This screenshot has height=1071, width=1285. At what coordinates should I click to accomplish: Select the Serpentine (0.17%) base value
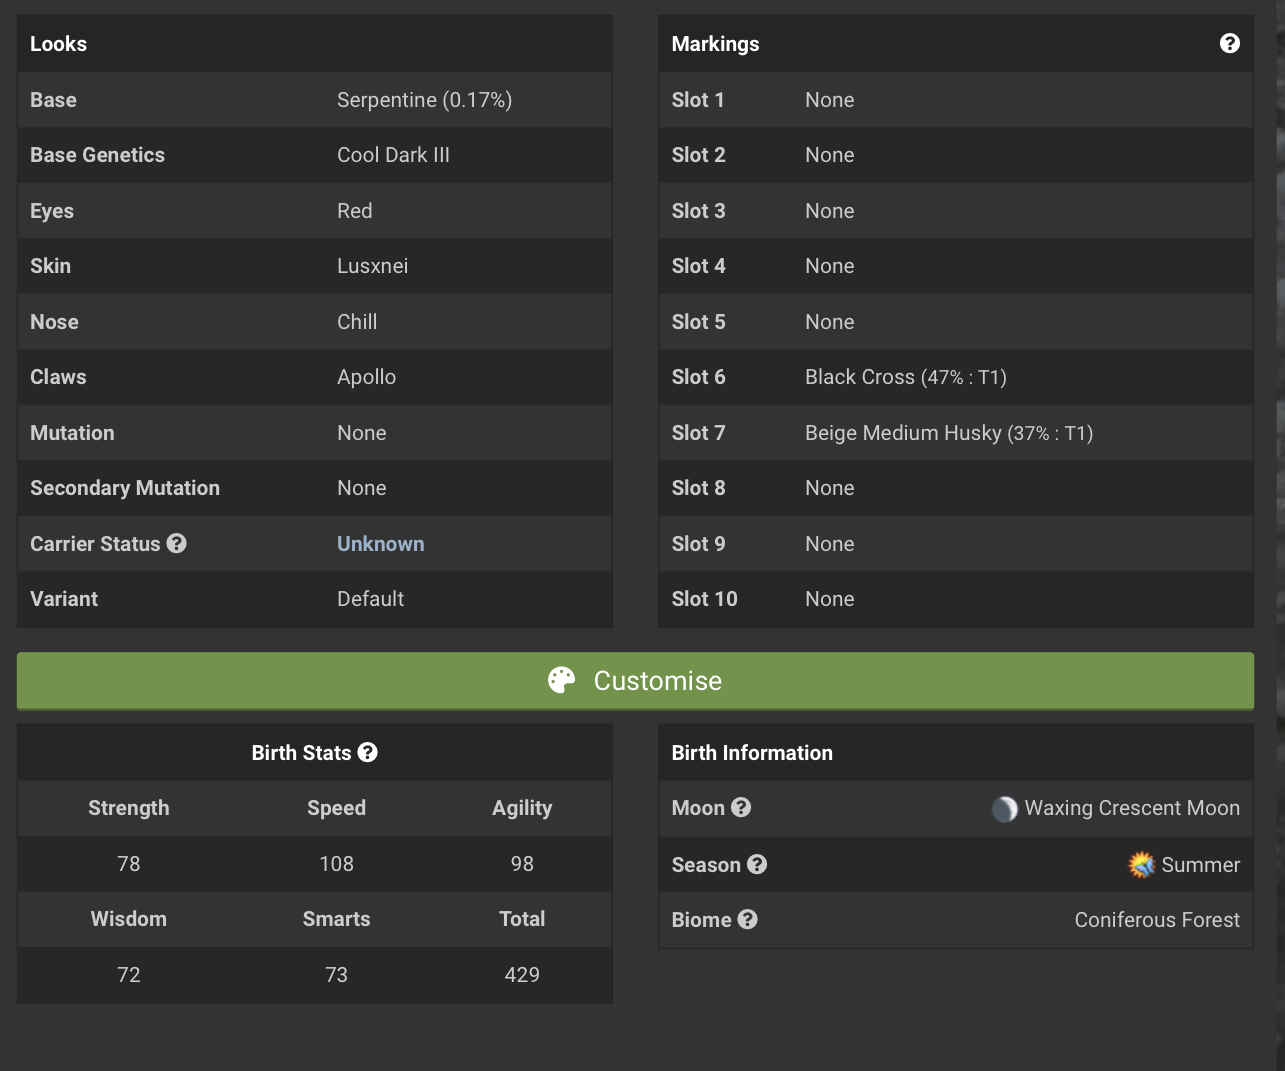pyautogui.click(x=425, y=100)
